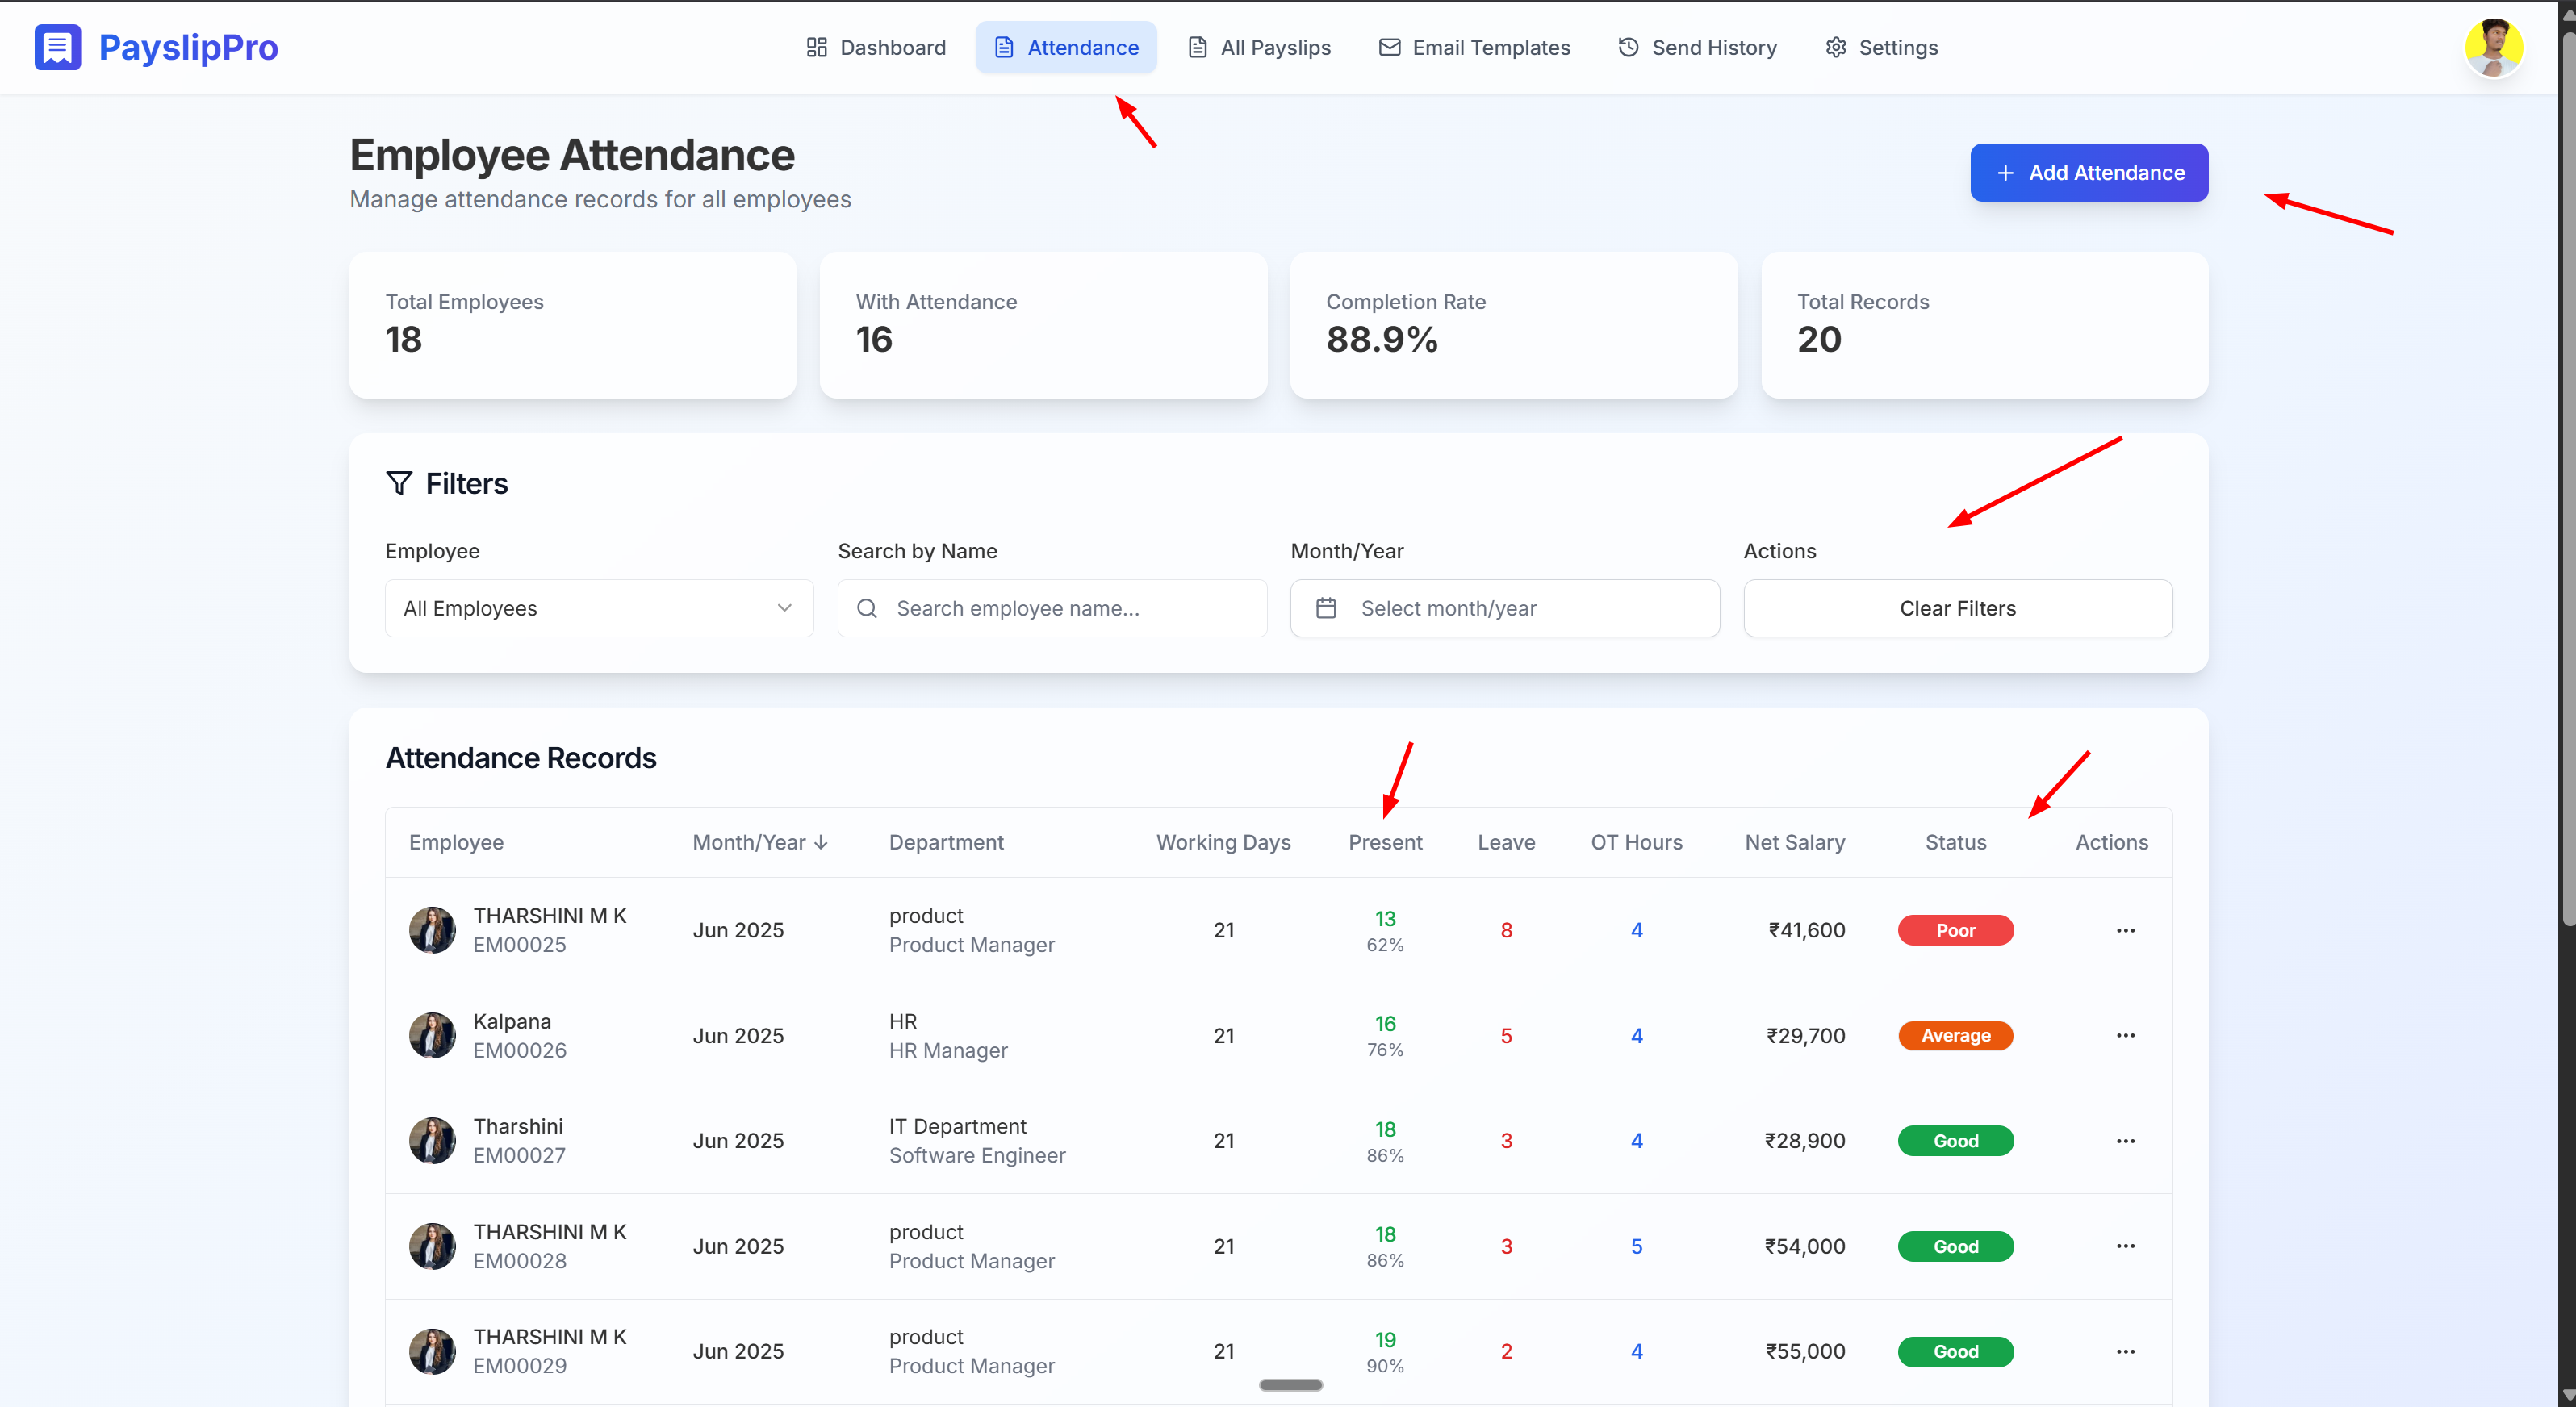Screen dimensions: 2576x1407
Task: Click the horizontal scrollbar handle
Action: tap(1290, 1385)
